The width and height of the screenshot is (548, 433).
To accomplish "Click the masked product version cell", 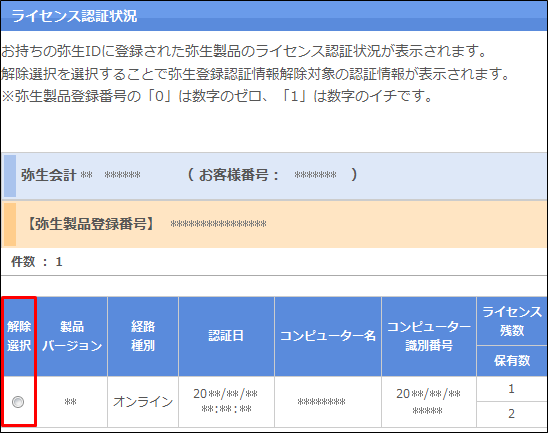I will [71, 402].
